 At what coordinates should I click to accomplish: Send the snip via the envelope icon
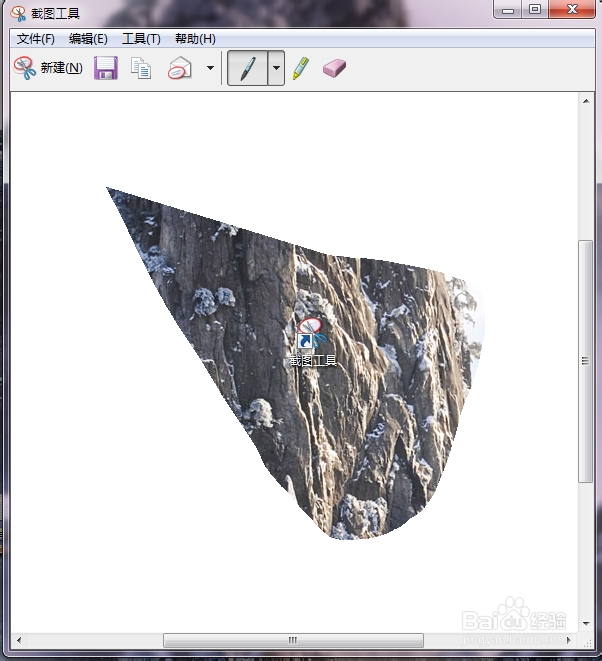[x=180, y=68]
